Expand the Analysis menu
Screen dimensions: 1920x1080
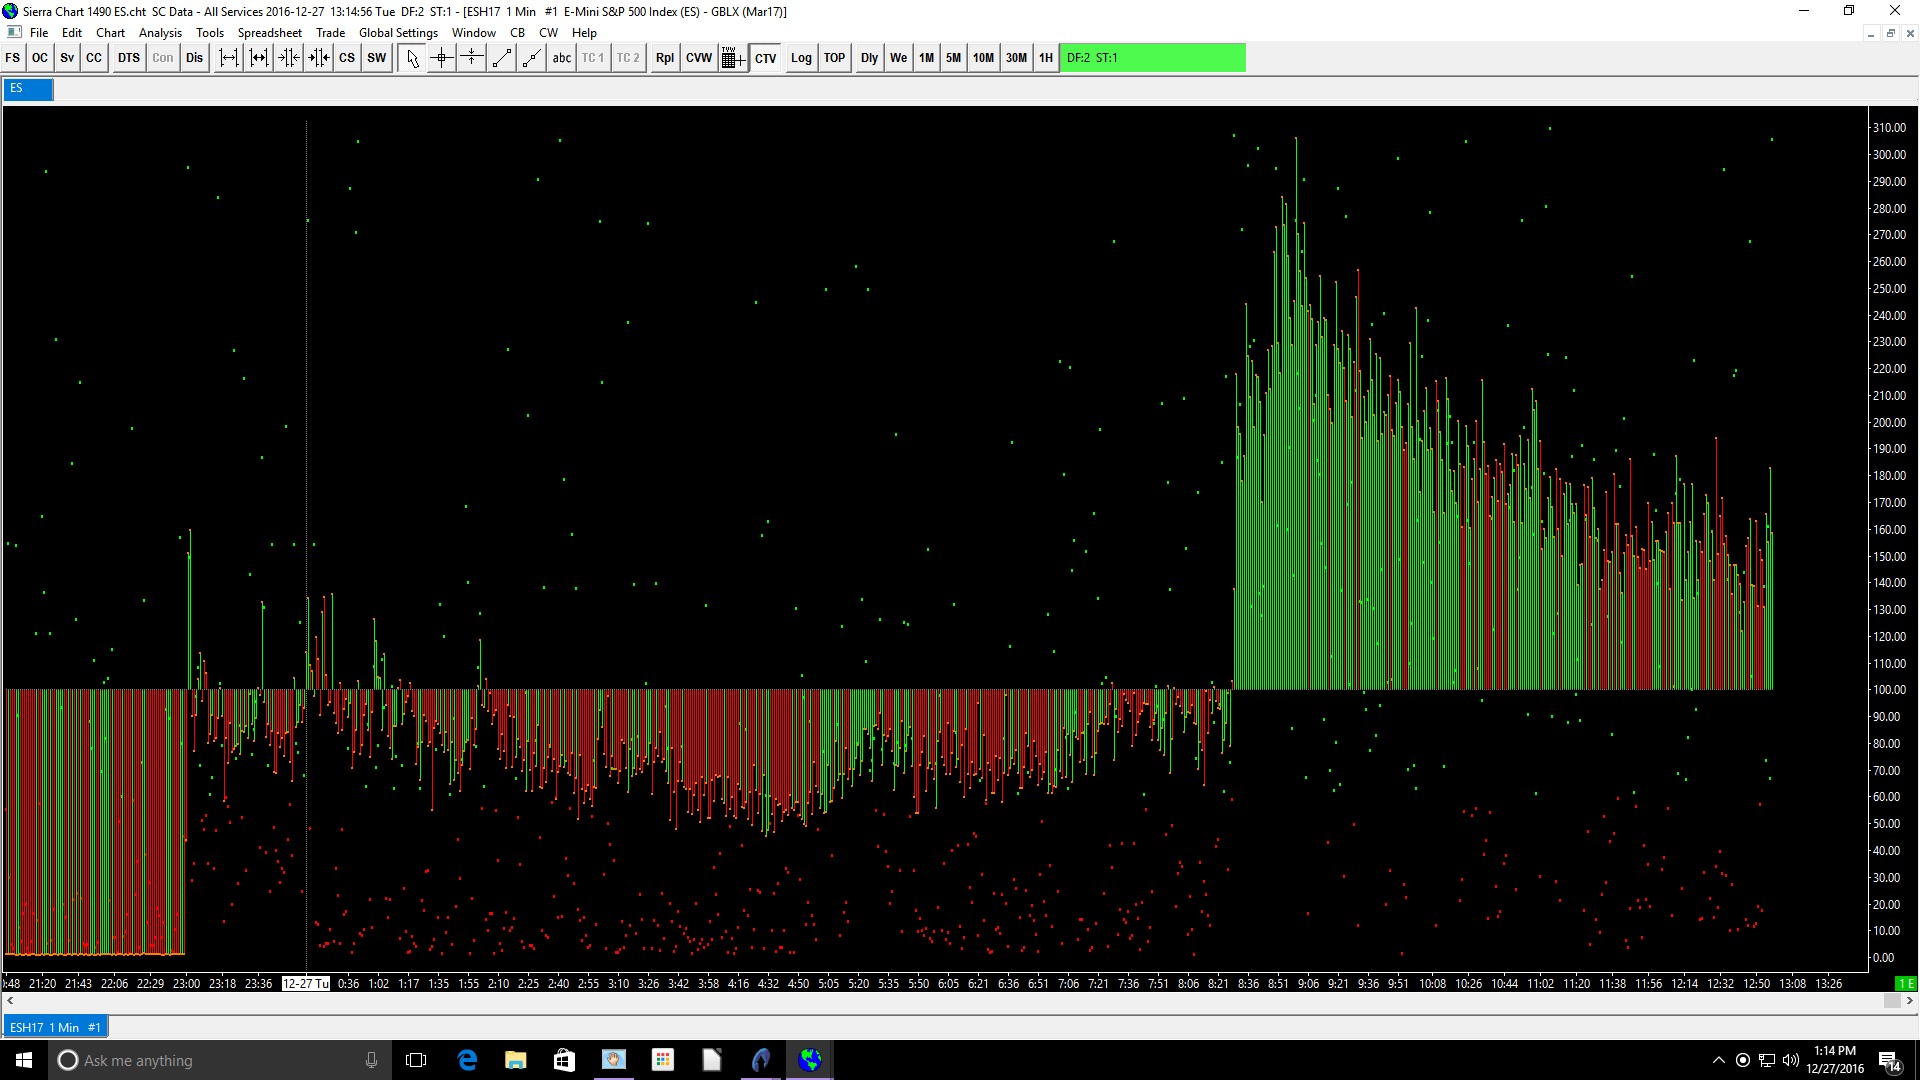tap(160, 33)
